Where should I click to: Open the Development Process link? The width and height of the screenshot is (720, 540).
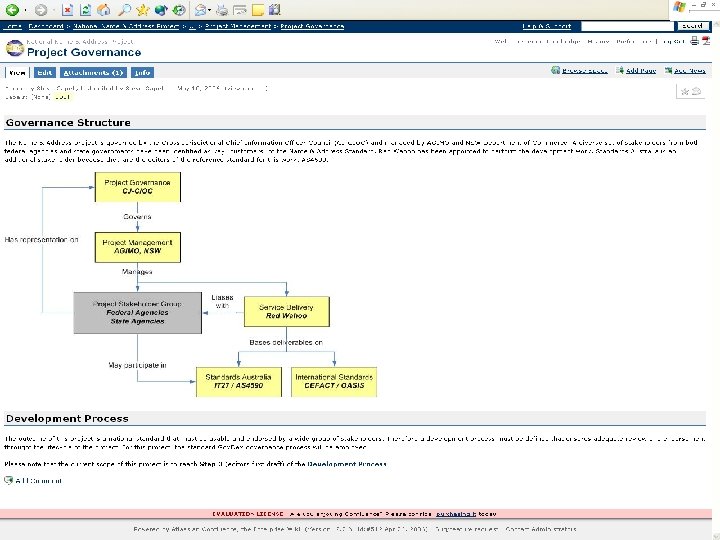[347, 464]
